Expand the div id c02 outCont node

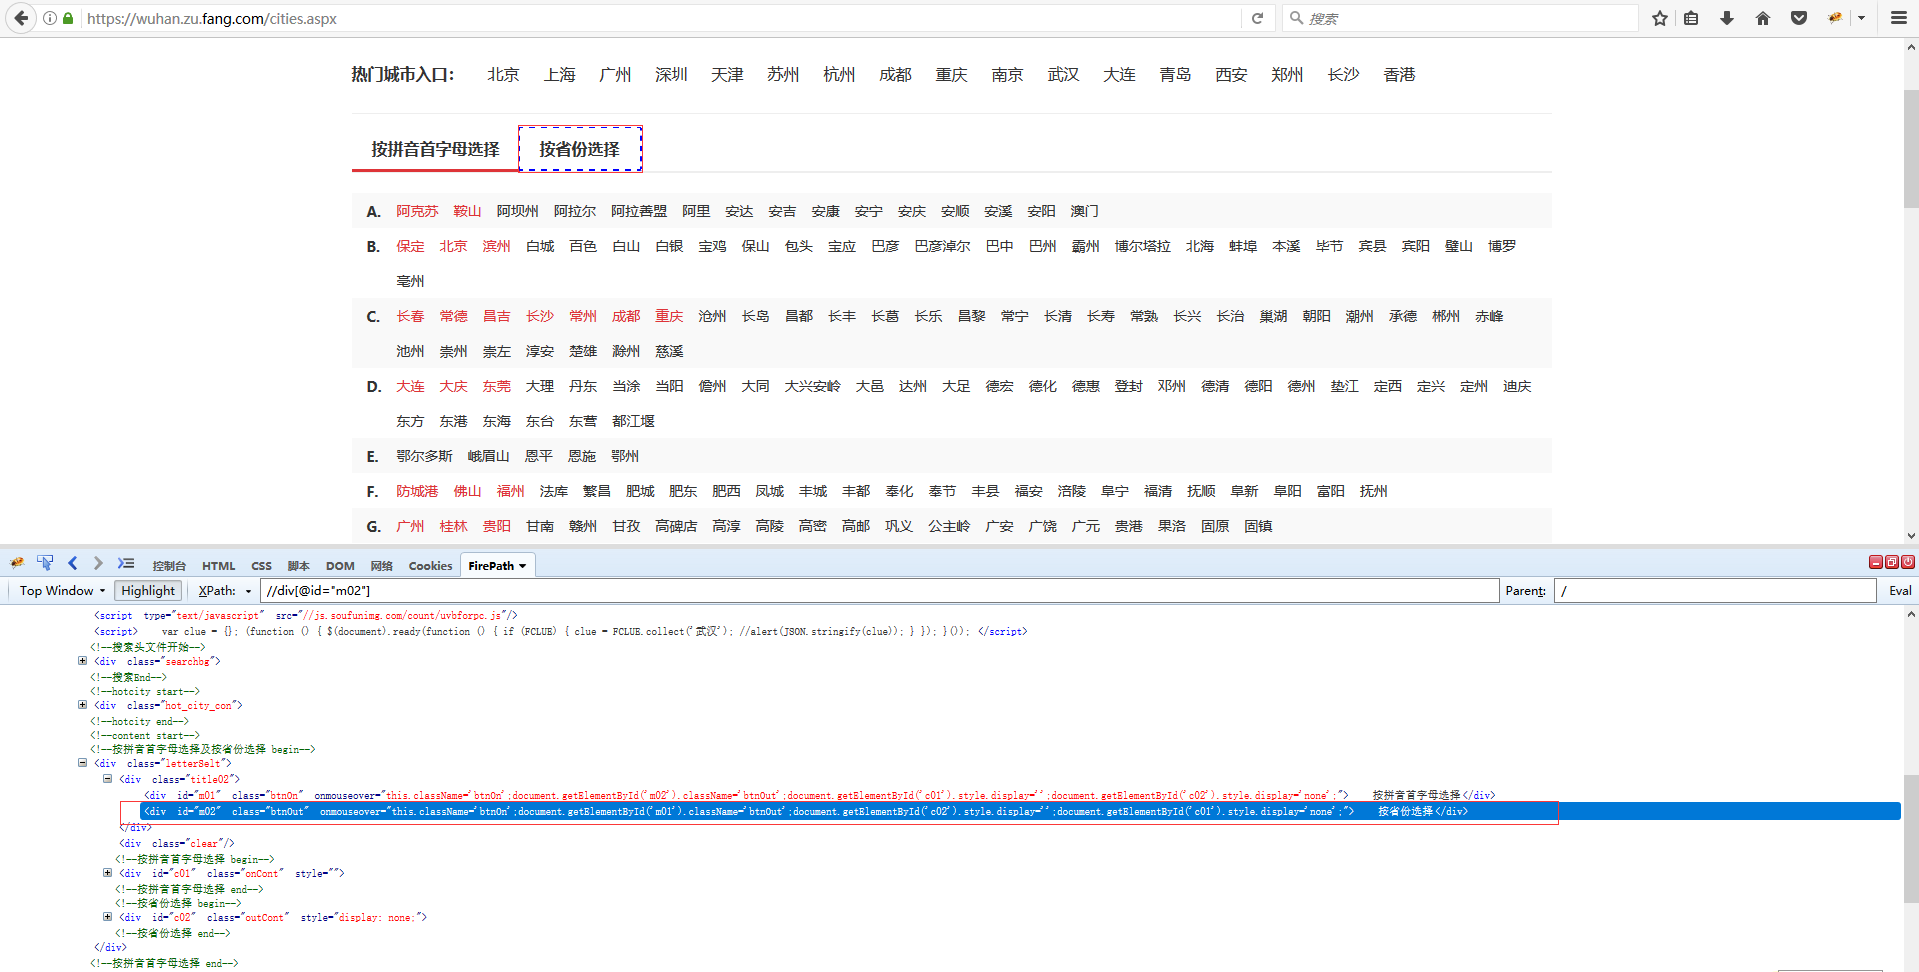(107, 917)
